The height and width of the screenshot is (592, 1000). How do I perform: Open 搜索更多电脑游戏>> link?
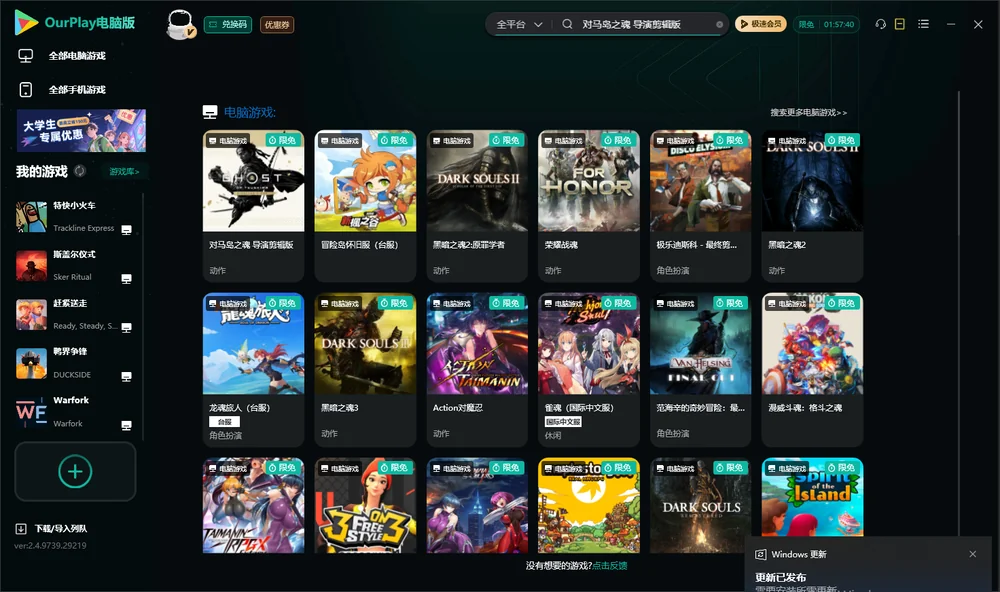pyautogui.click(x=809, y=112)
